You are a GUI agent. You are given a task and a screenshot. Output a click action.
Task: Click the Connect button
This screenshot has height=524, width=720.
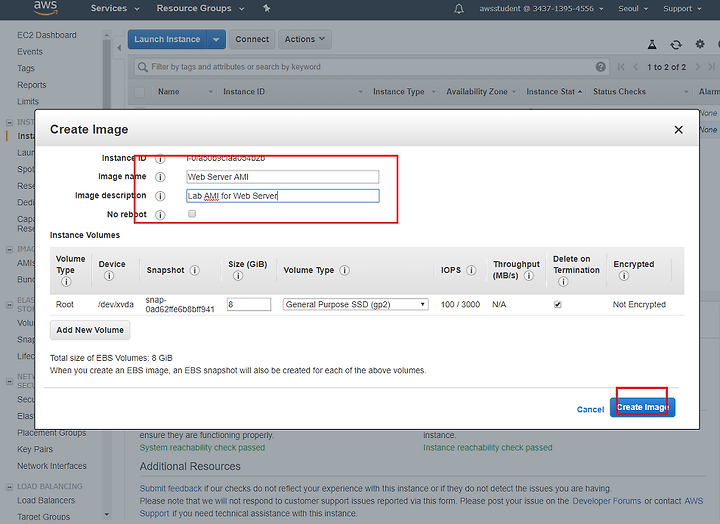click(252, 39)
